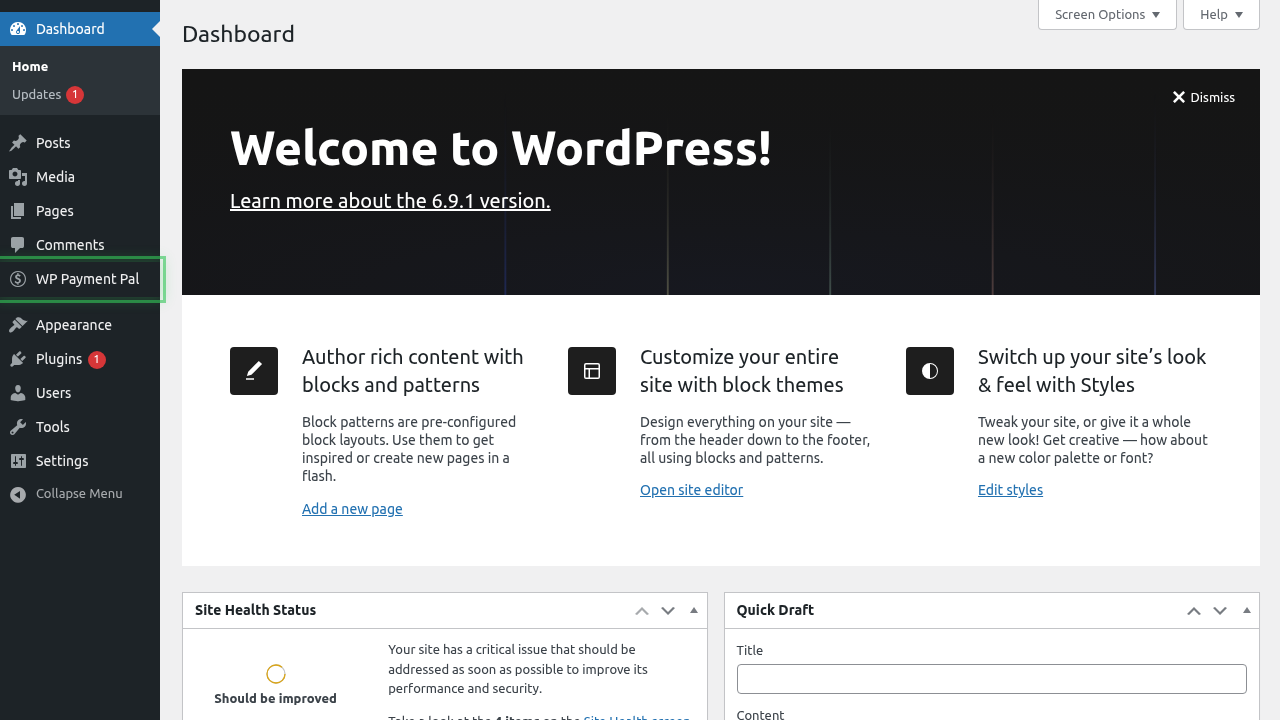This screenshot has width=1280, height=720.
Task: Open the Plugins menu item
Action: (x=59, y=359)
